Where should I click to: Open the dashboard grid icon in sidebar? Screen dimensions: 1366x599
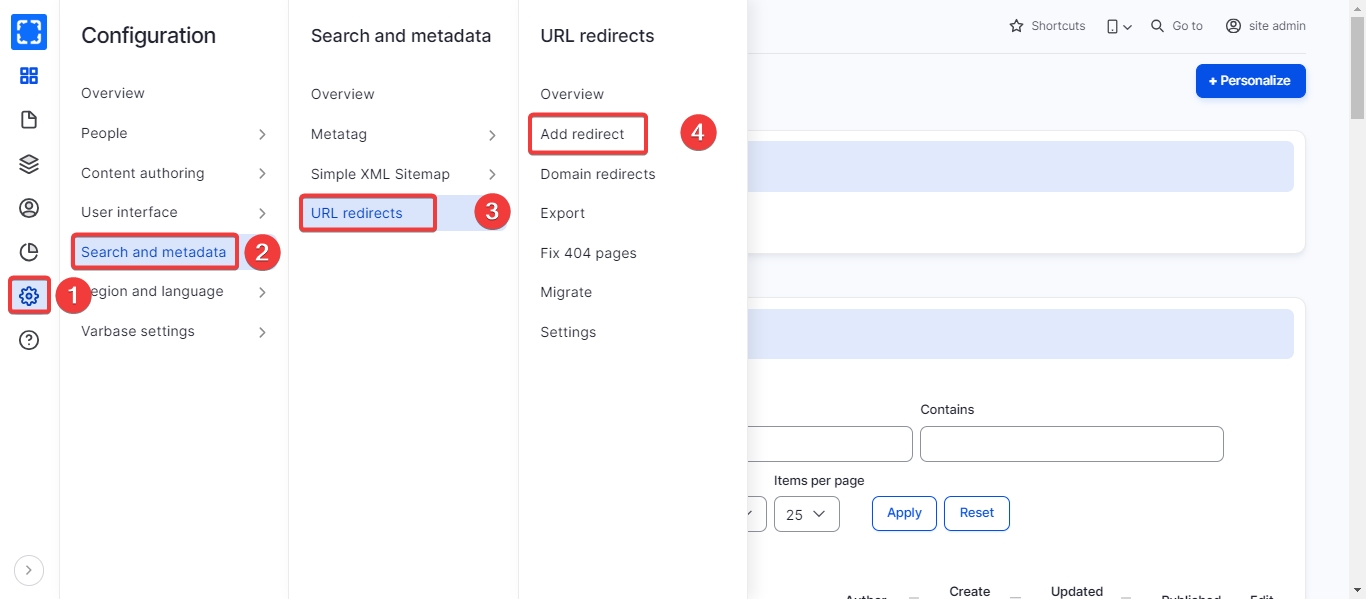29,76
